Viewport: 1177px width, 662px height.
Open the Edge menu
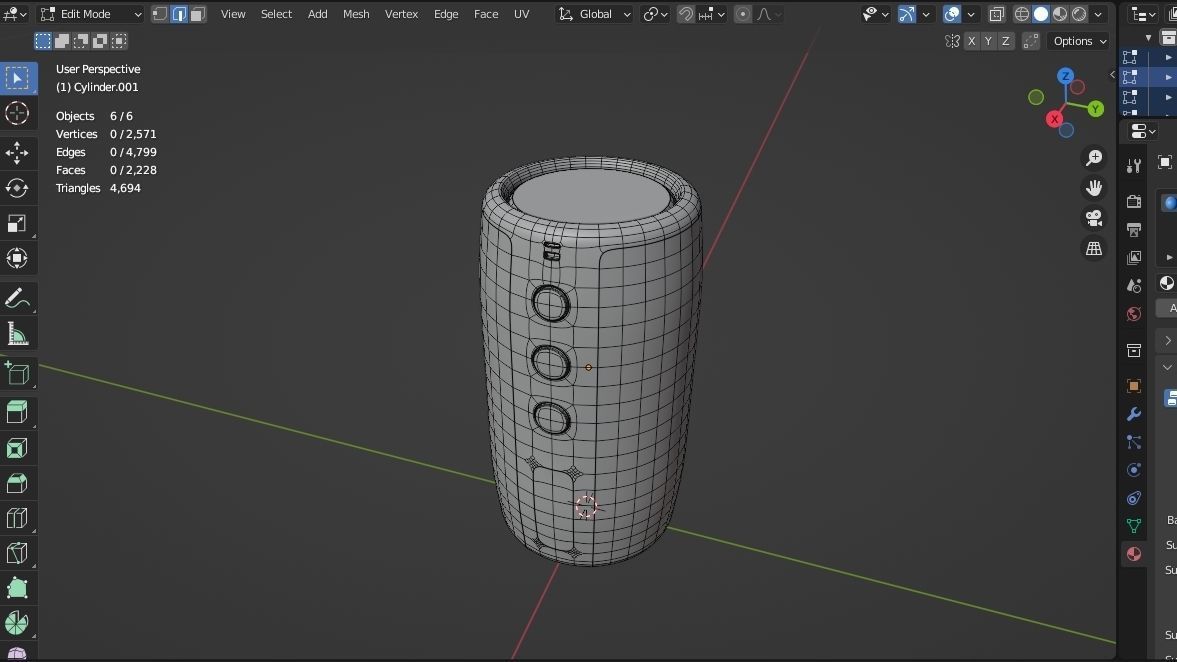(x=446, y=14)
